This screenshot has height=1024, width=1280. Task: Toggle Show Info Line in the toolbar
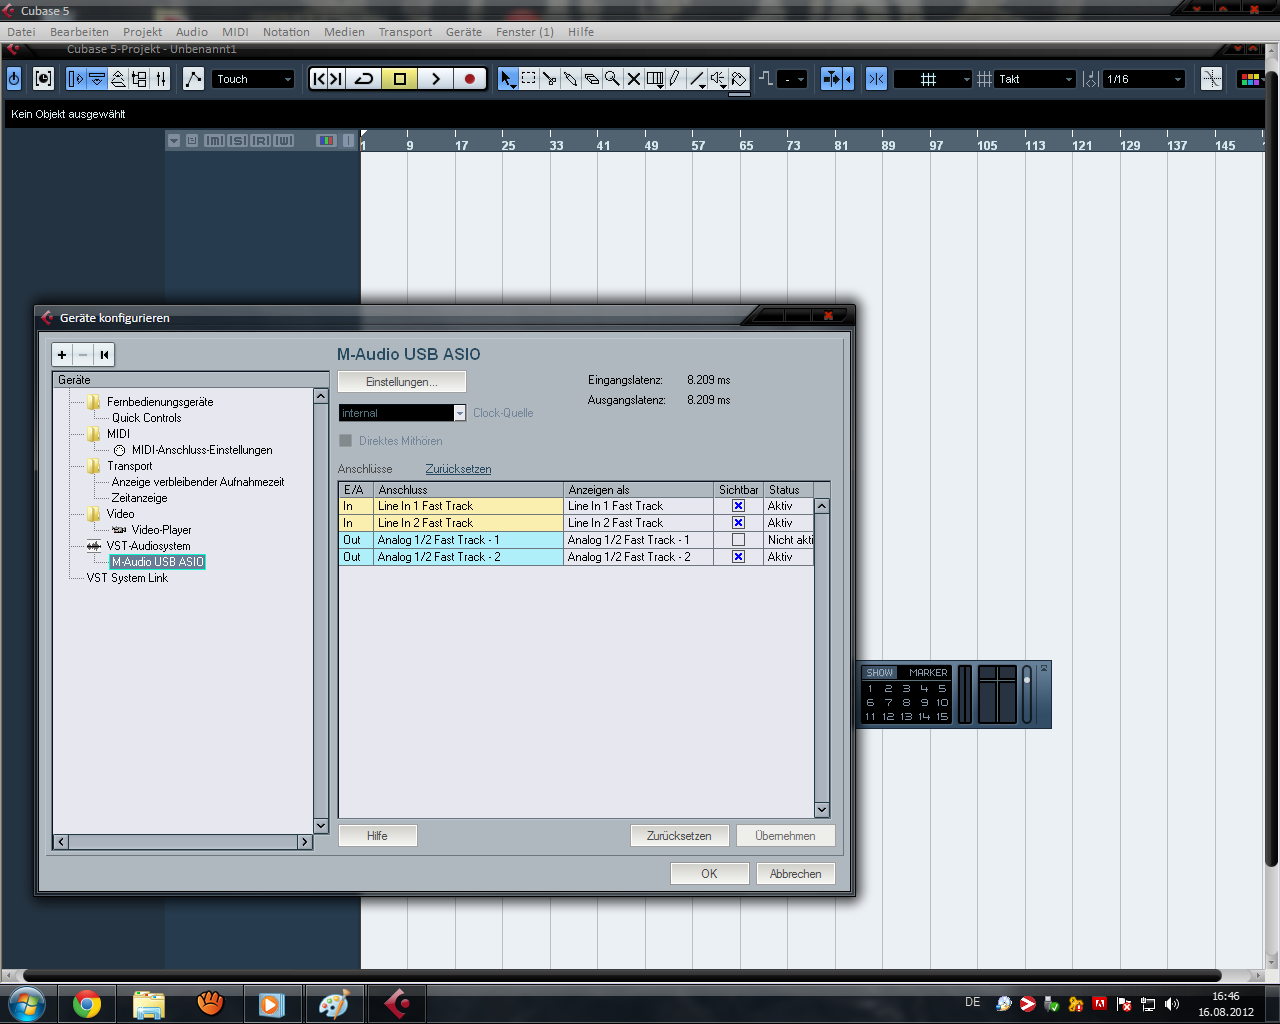97,79
